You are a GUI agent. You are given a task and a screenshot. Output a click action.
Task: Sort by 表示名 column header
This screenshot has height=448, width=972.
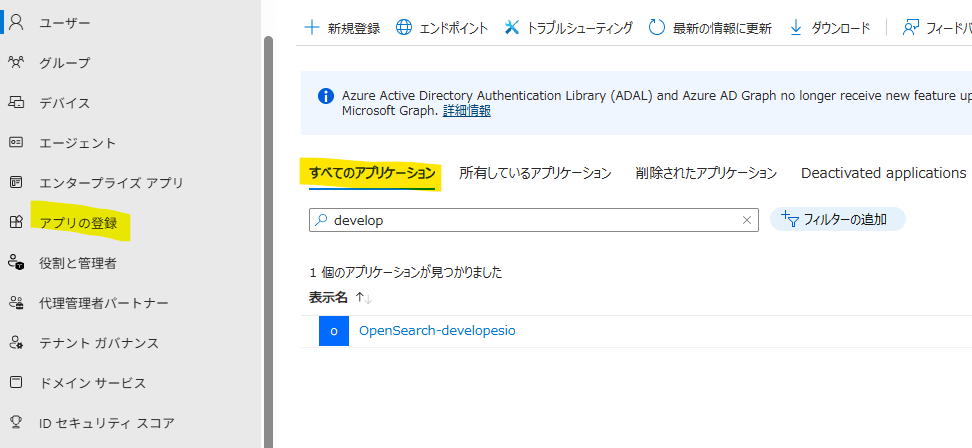pos(329,298)
